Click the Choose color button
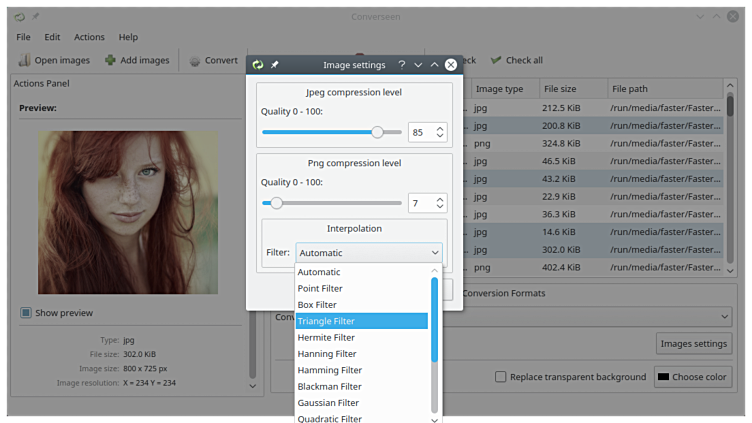Image resolution: width=752 pixels, height=423 pixels. (692, 377)
